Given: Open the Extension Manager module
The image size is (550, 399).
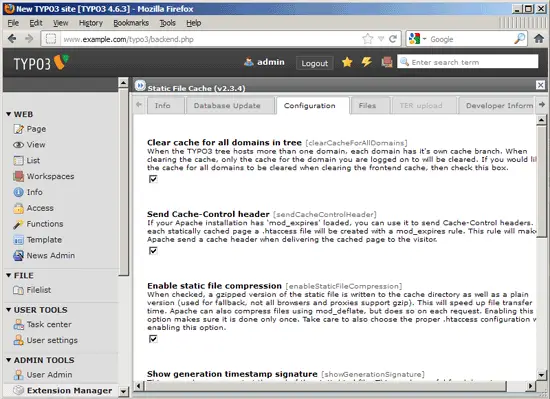Looking at the screenshot, I should click(x=62, y=391).
